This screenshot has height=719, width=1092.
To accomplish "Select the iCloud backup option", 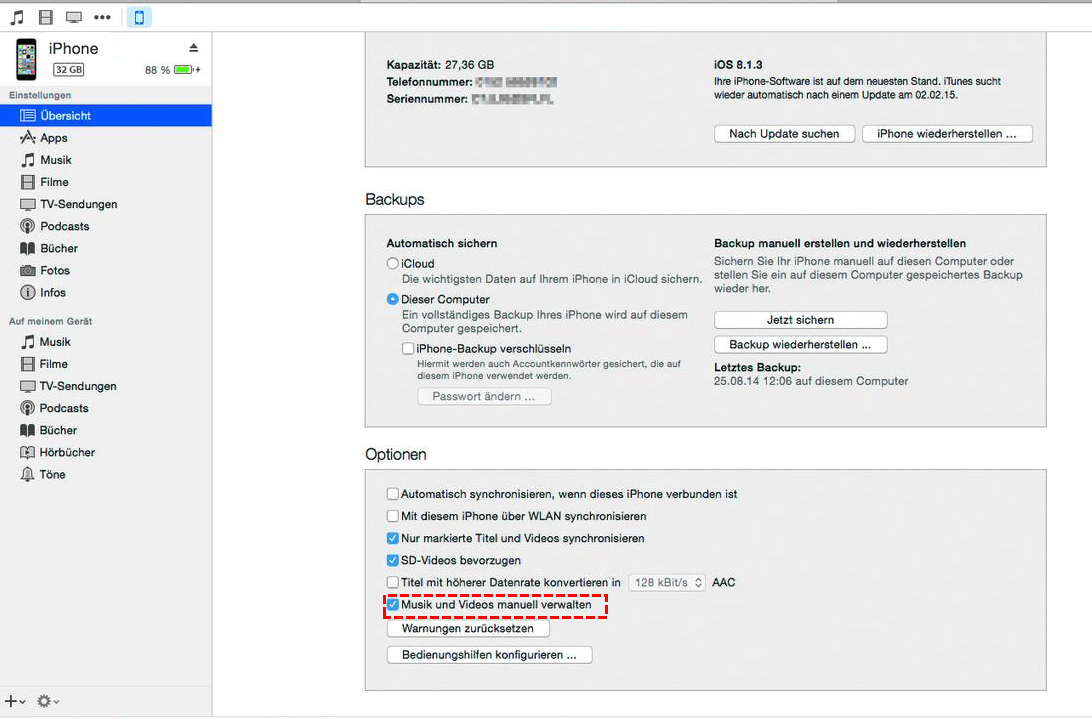I will pyautogui.click(x=393, y=263).
